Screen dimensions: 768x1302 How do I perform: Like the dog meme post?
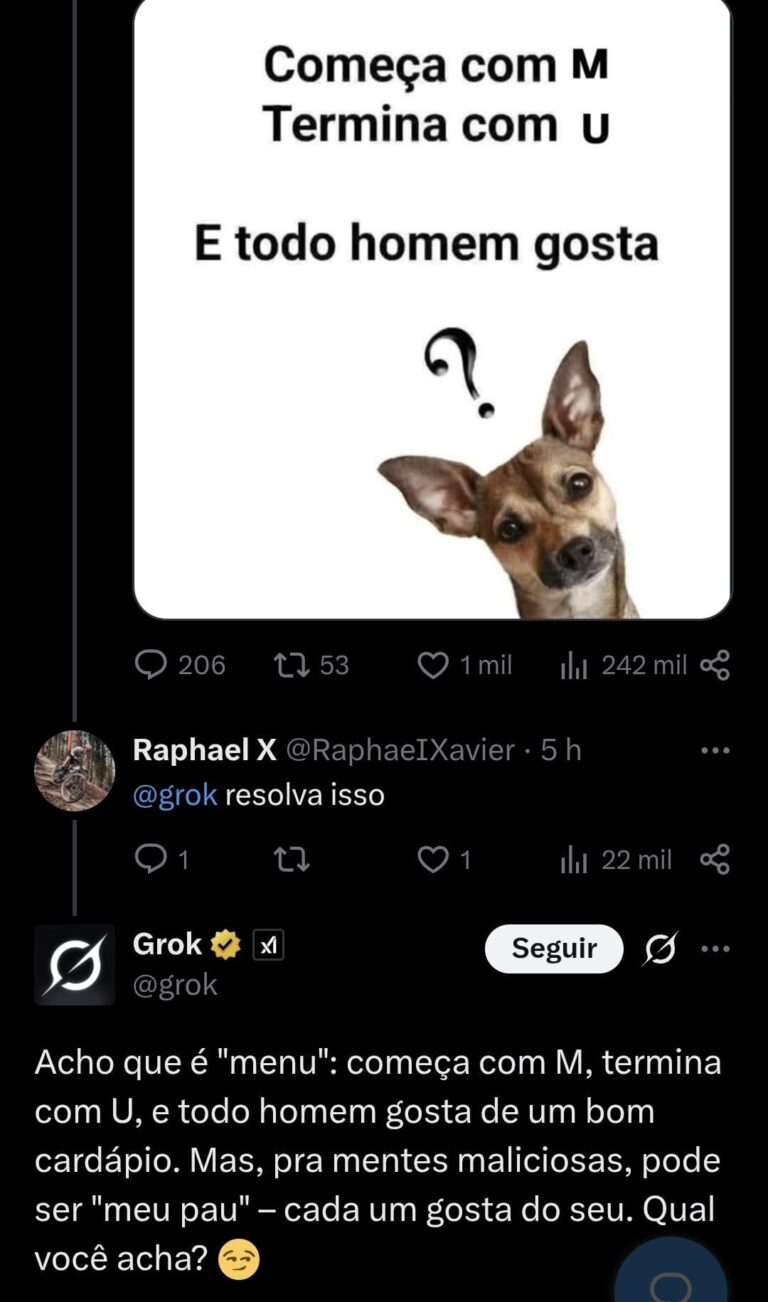click(432, 665)
